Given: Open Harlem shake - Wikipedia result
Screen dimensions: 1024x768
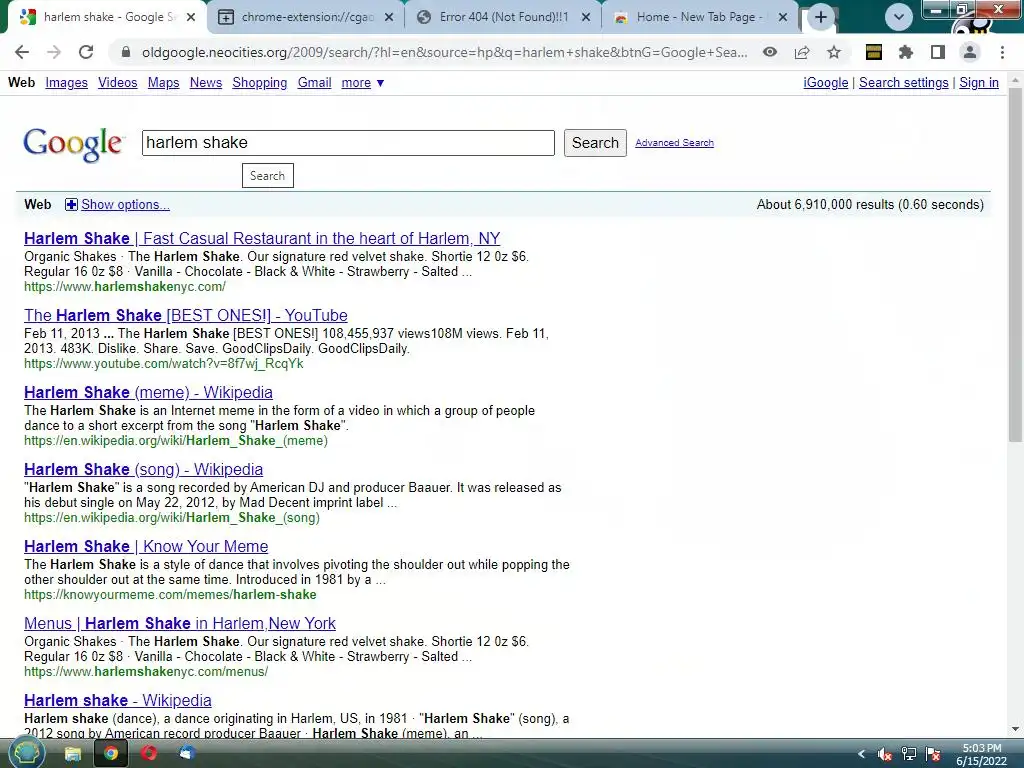Looking at the screenshot, I should click(118, 701).
